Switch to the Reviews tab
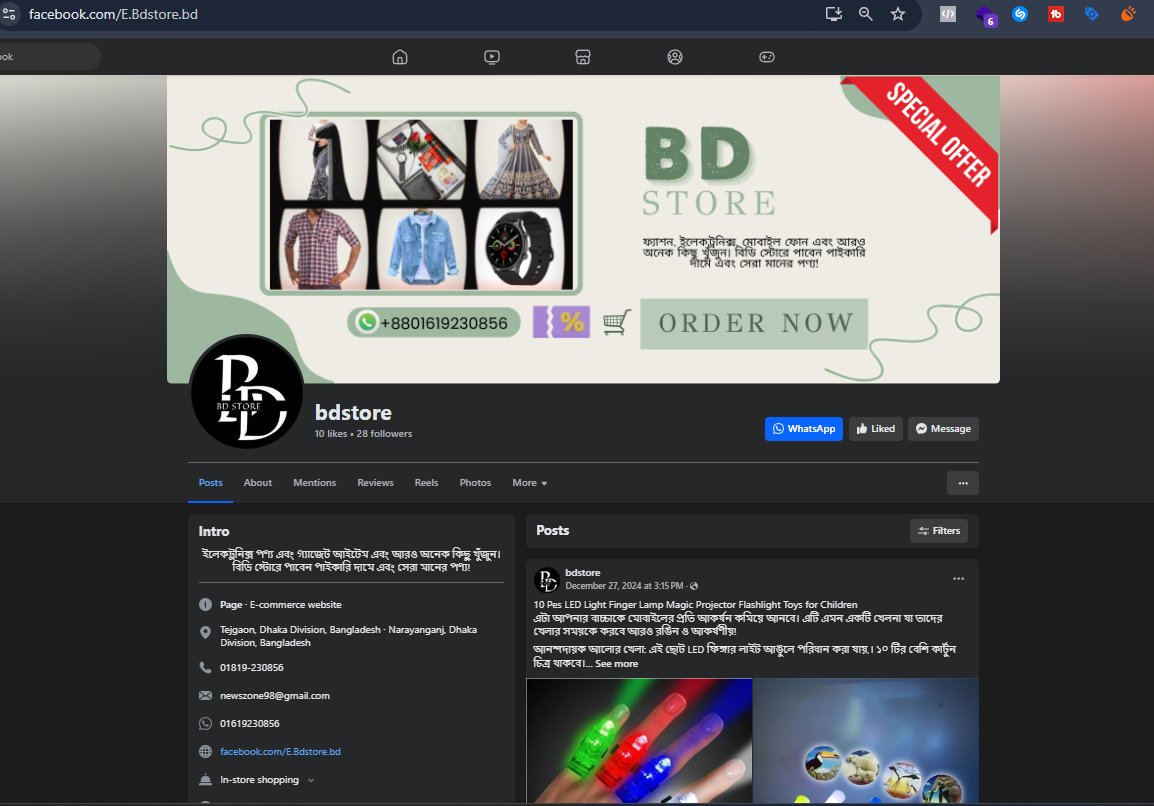Viewport: 1154px width, 806px height. [375, 483]
